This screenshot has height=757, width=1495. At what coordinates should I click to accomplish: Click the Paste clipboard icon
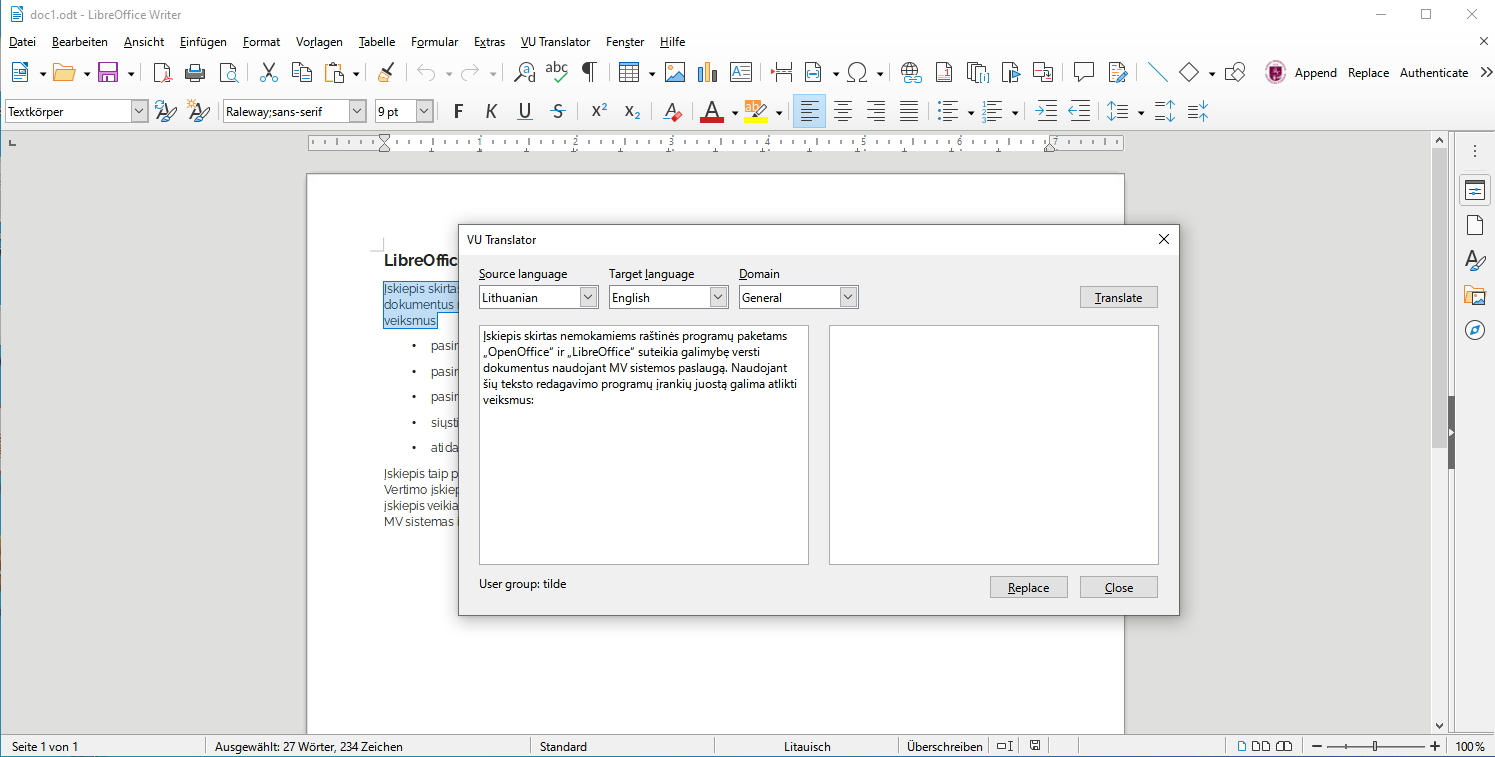[x=335, y=72]
